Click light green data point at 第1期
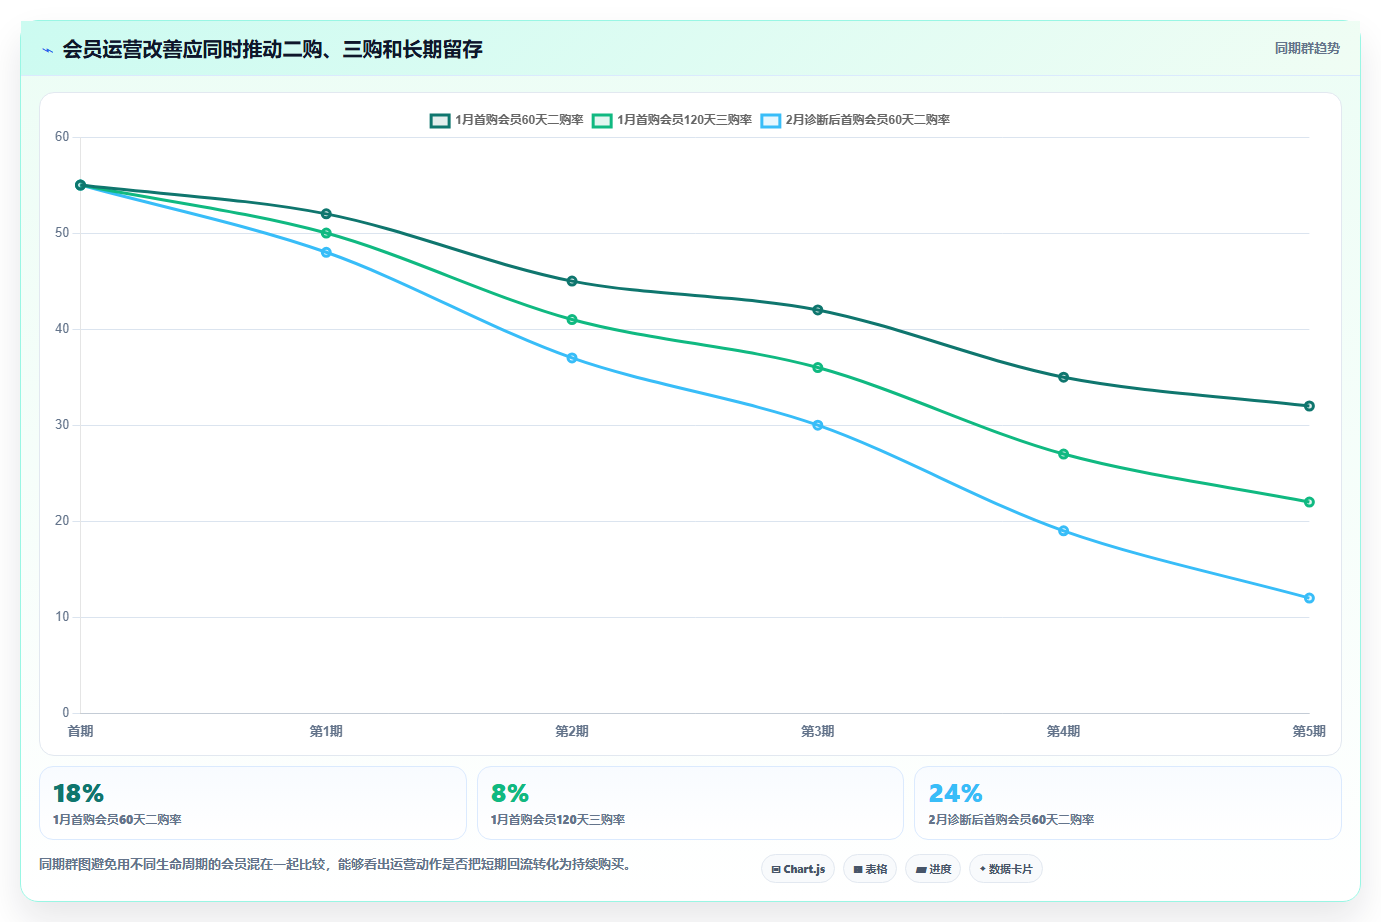The image size is (1381, 922). click(326, 233)
